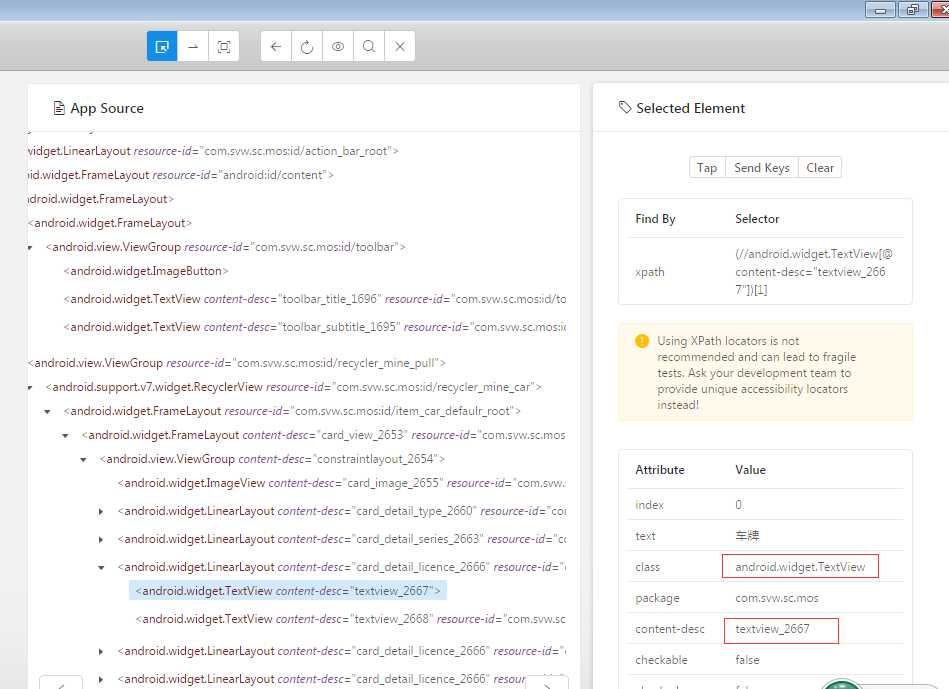Screen dimensions: 949x689
Task: Click the index attribute value 0
Action: [x=738, y=505]
